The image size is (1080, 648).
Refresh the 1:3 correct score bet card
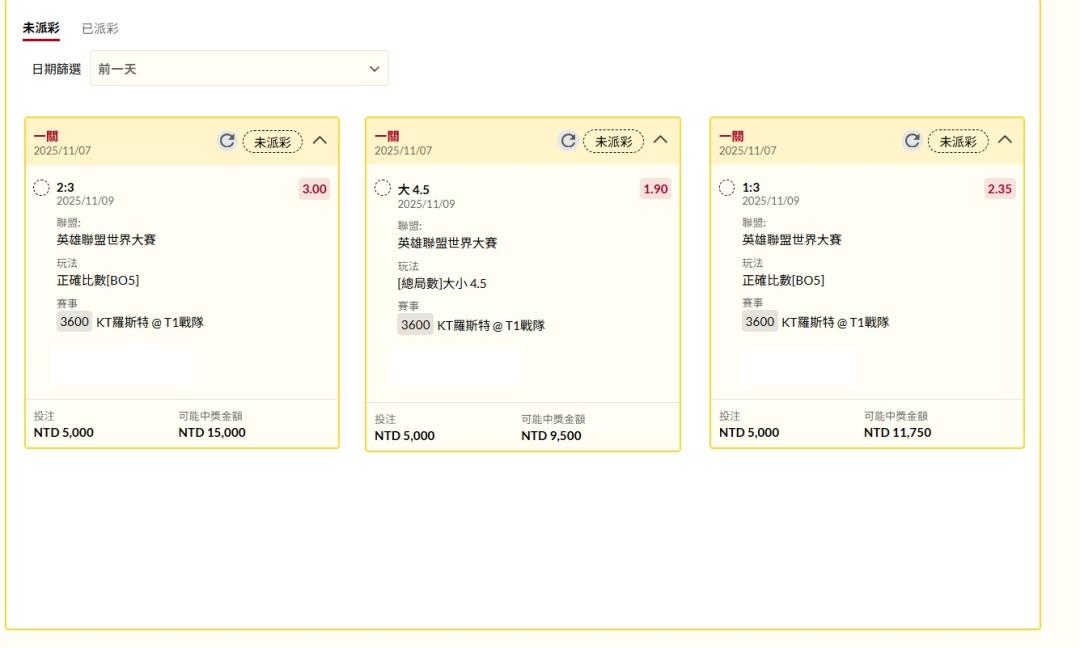click(912, 141)
